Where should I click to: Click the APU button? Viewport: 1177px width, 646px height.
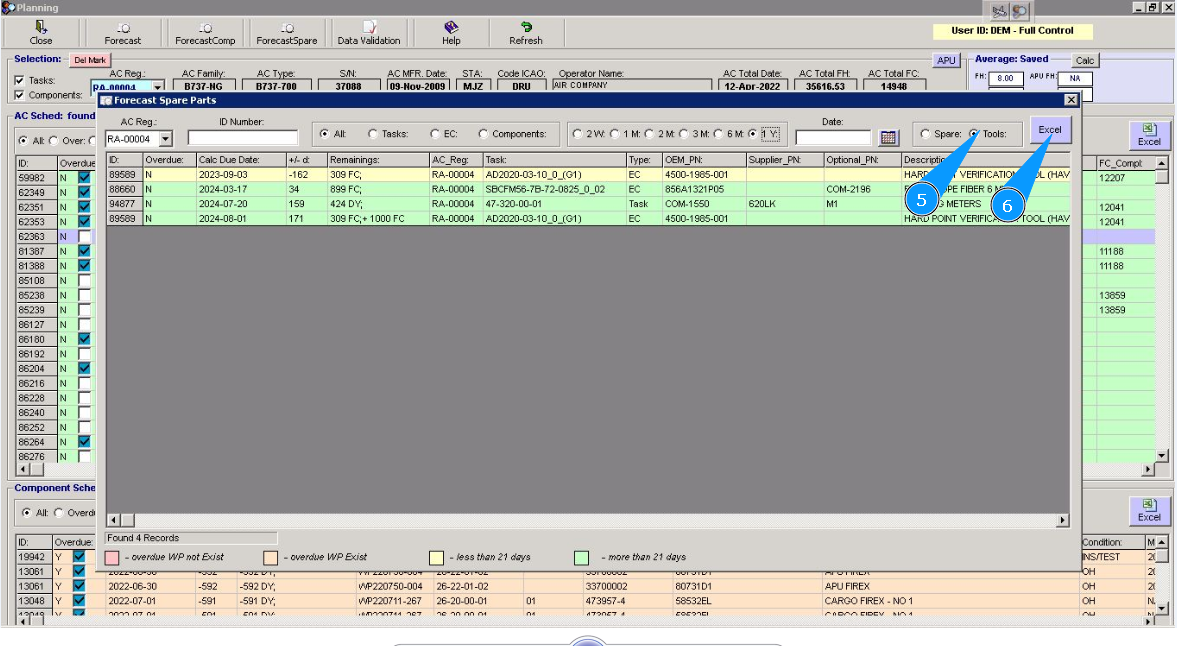[946, 61]
